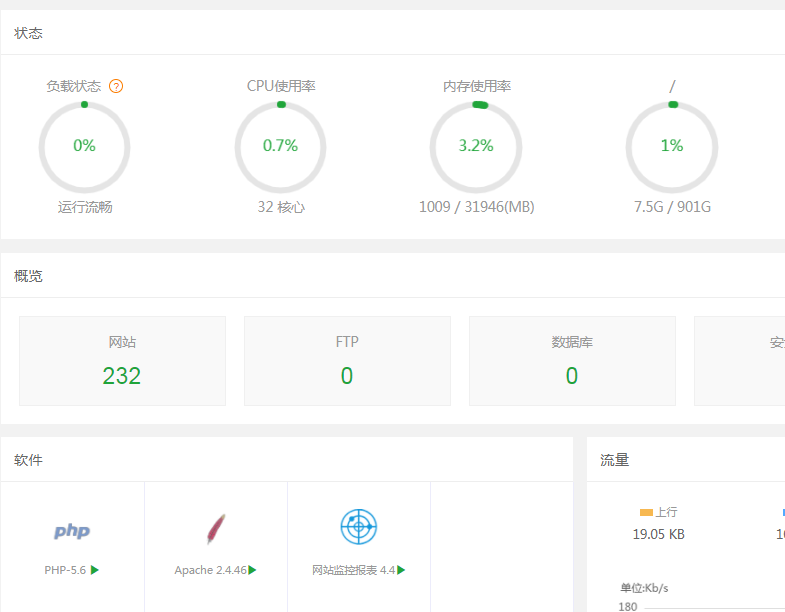Open the PHP logo icon

point(72,531)
